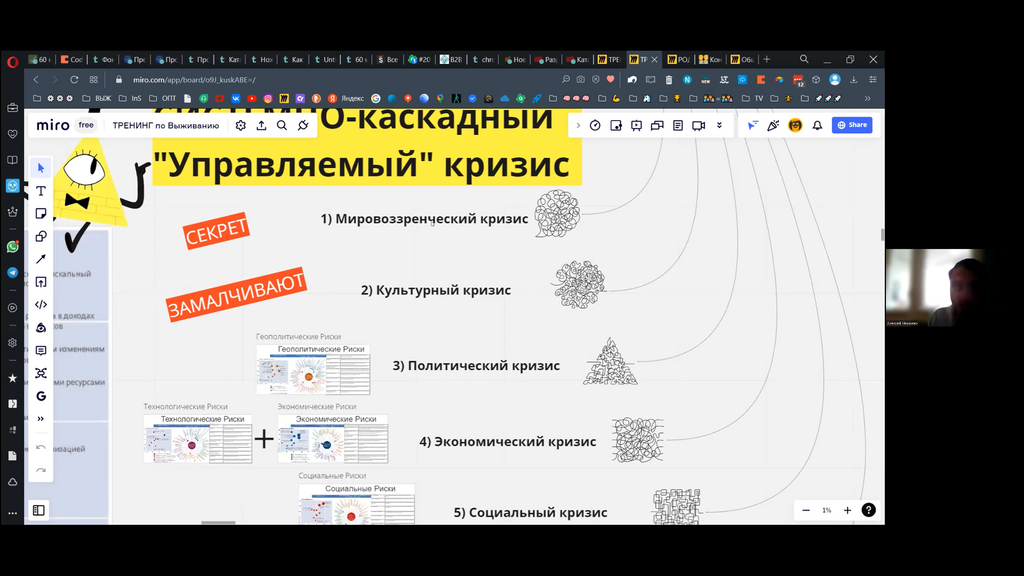Open the embed code tool
Viewport: 1024px width, 576px height.
[x=40, y=304]
